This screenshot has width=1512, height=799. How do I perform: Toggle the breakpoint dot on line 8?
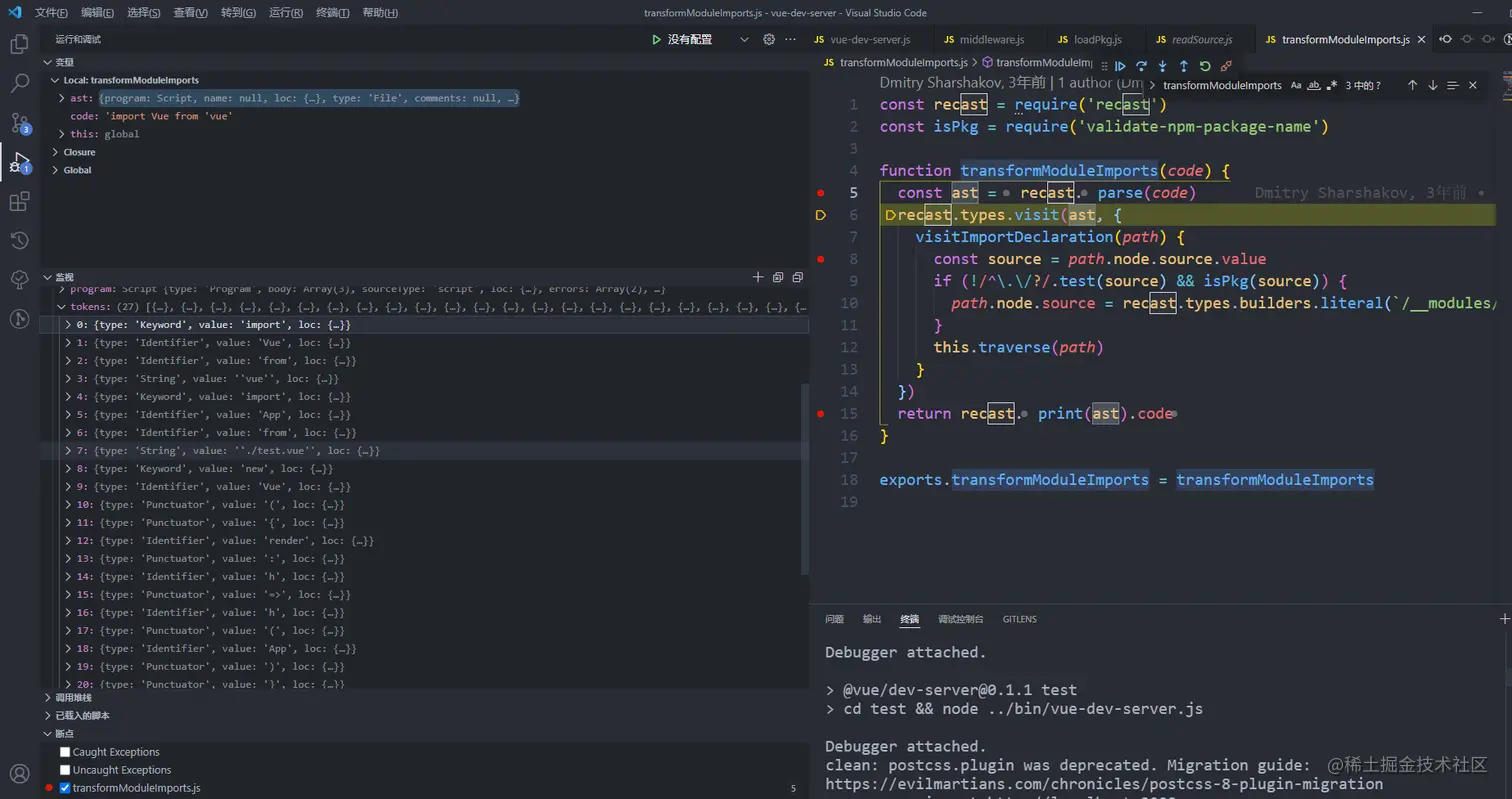(821, 259)
